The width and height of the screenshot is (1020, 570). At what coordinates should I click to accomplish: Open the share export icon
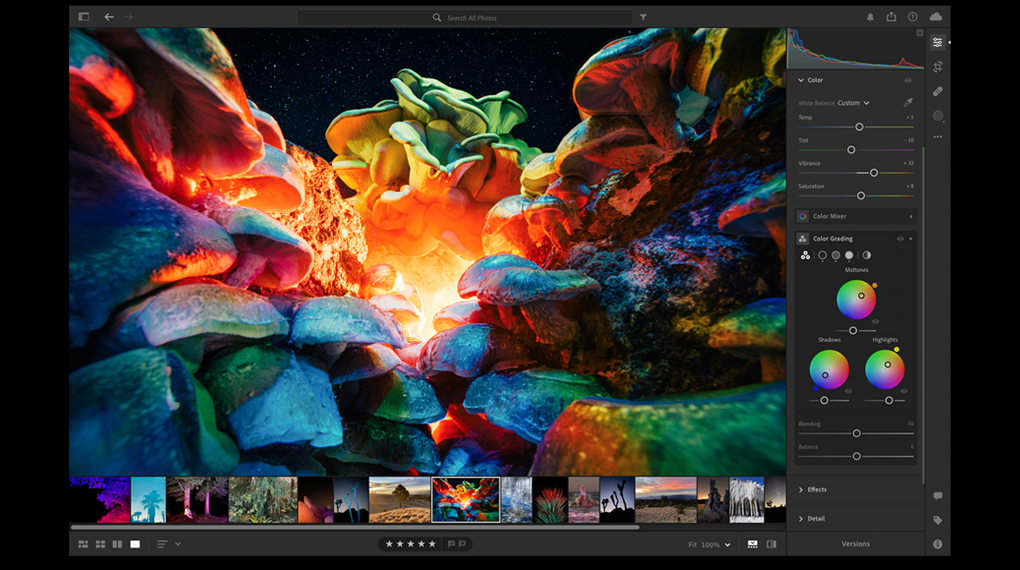click(891, 17)
